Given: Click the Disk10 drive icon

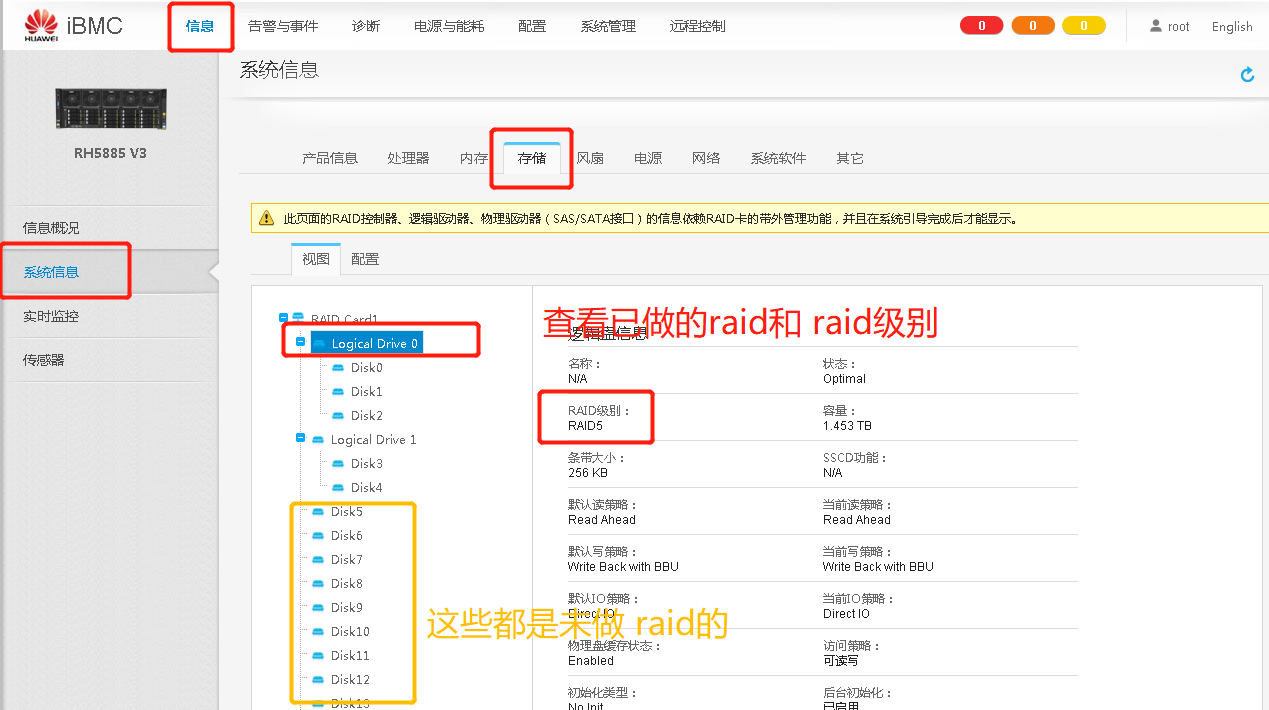Looking at the screenshot, I should 318,632.
